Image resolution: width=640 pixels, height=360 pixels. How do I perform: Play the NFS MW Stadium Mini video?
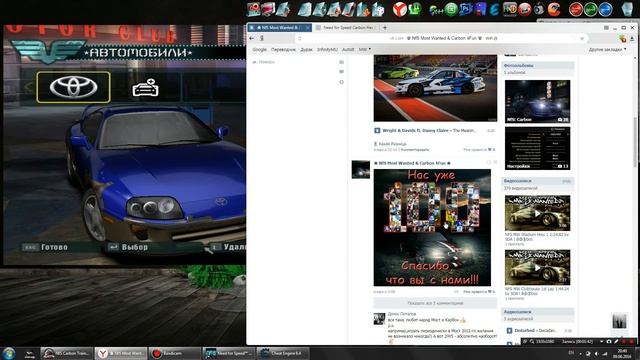tap(537, 213)
